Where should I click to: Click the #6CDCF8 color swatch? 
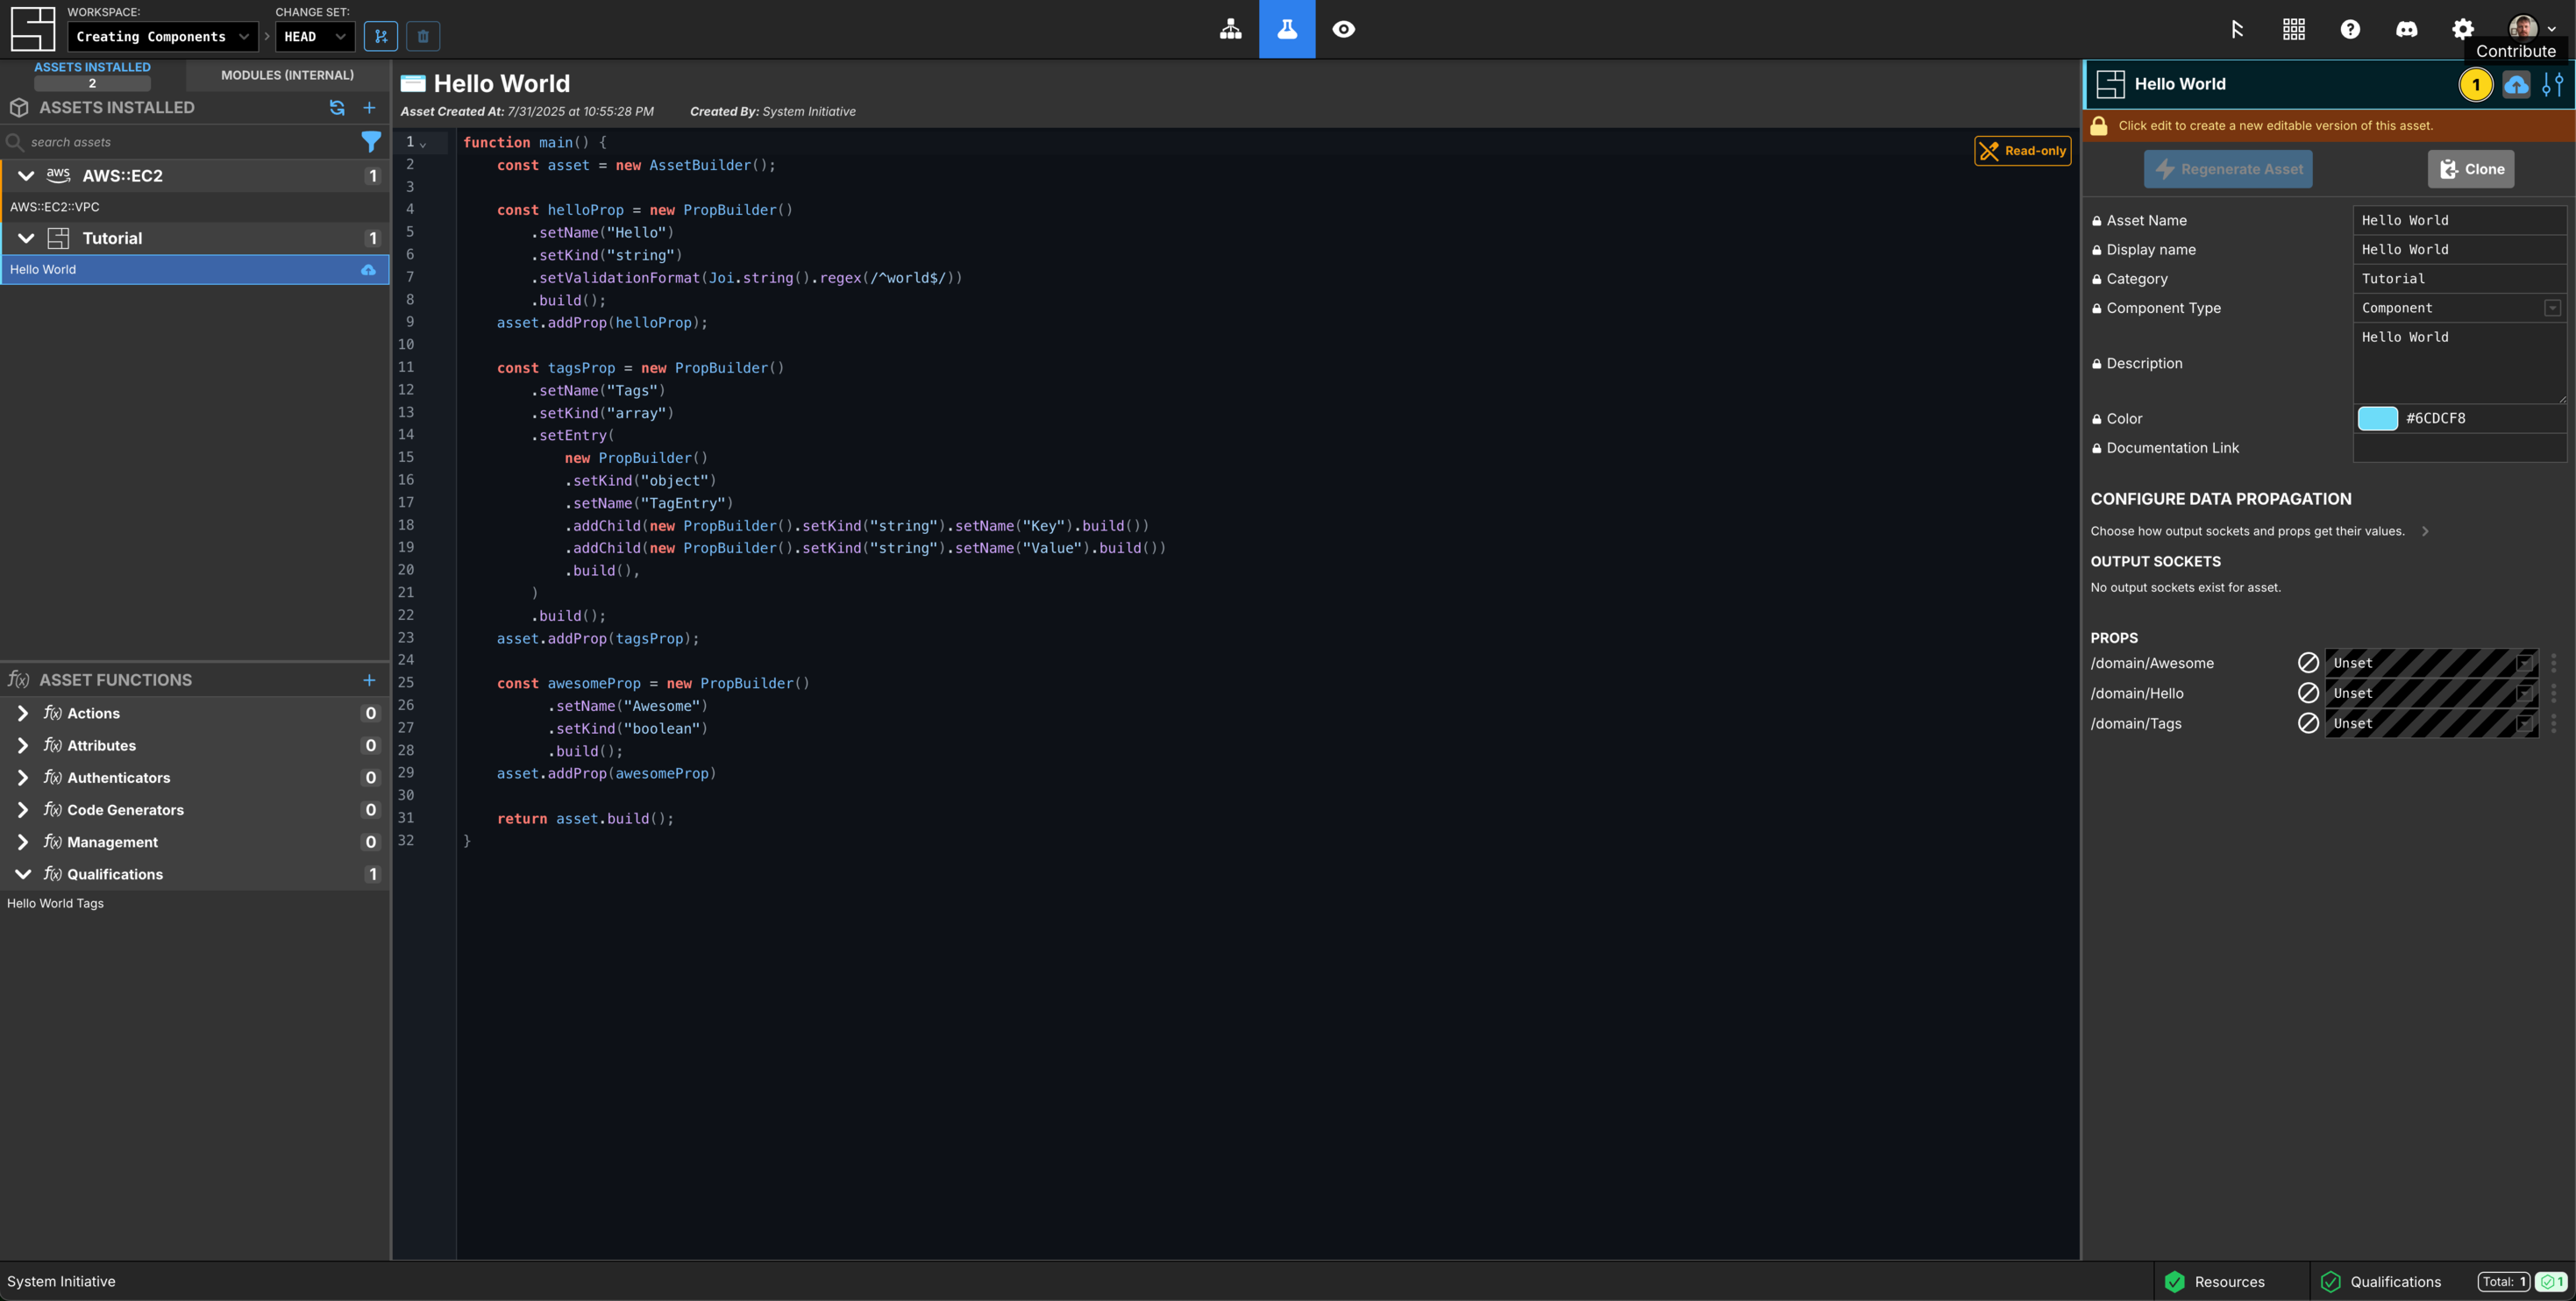coord(2377,418)
